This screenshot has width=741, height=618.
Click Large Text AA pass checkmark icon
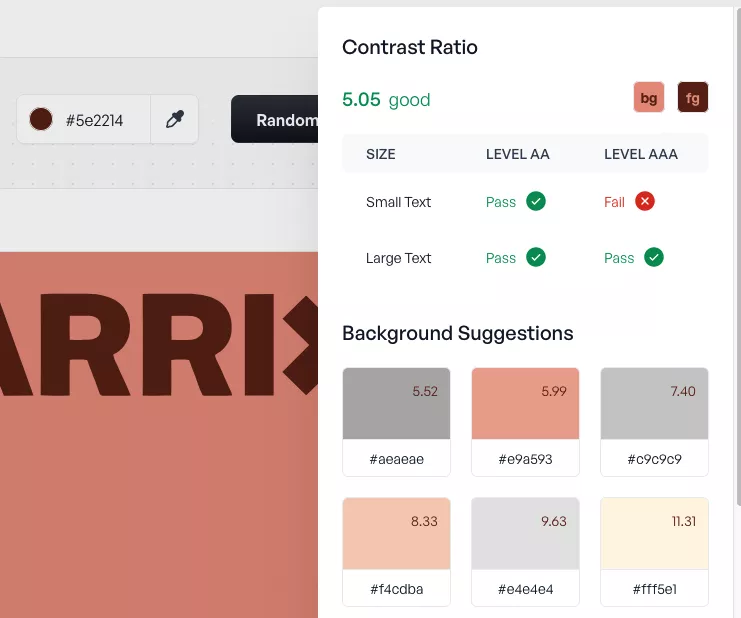pos(536,258)
